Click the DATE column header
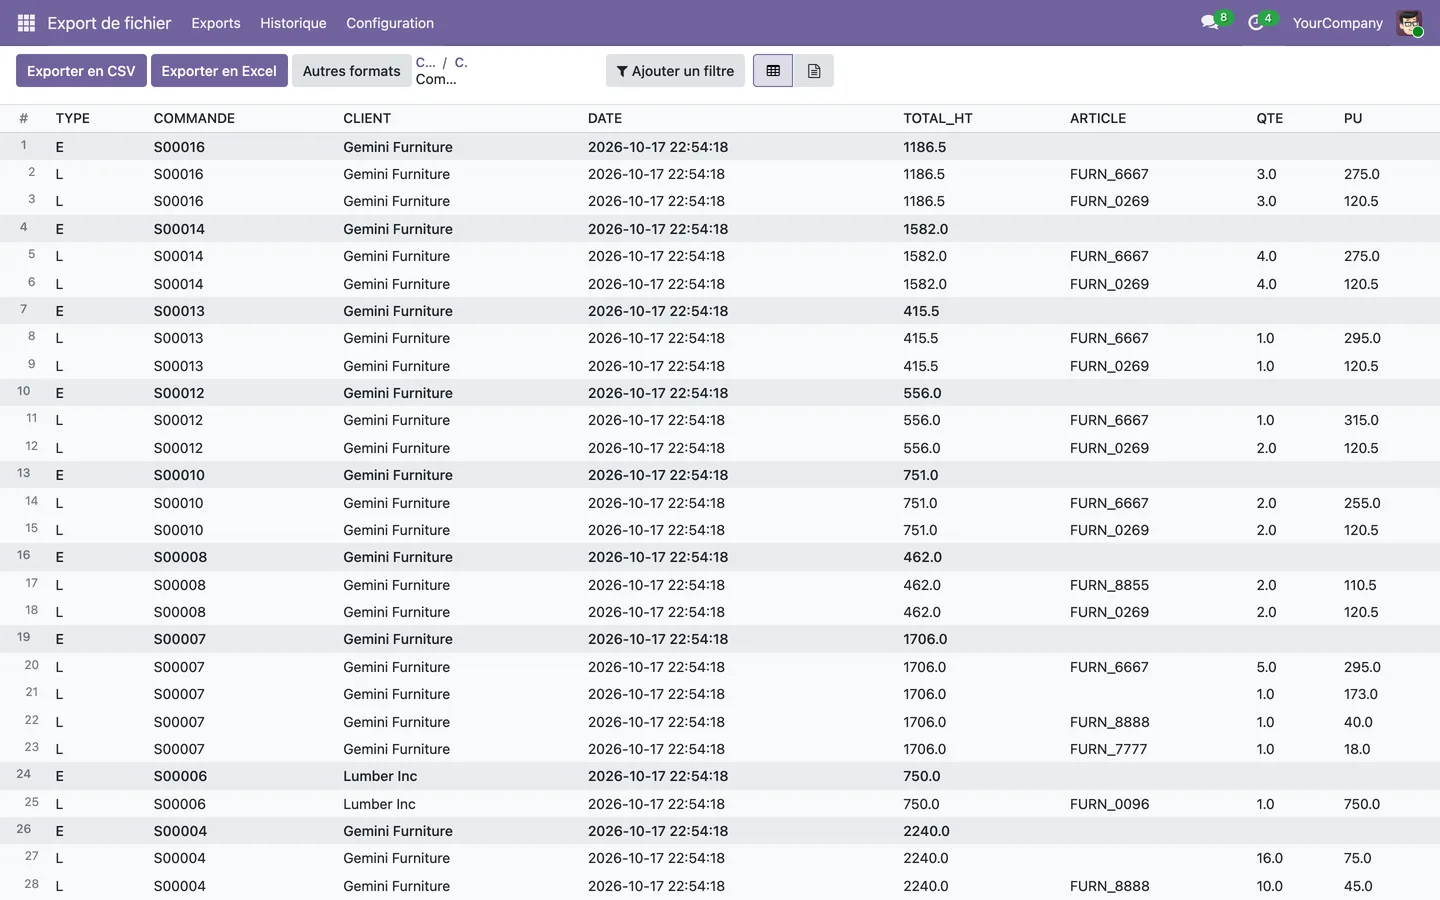 (x=605, y=118)
